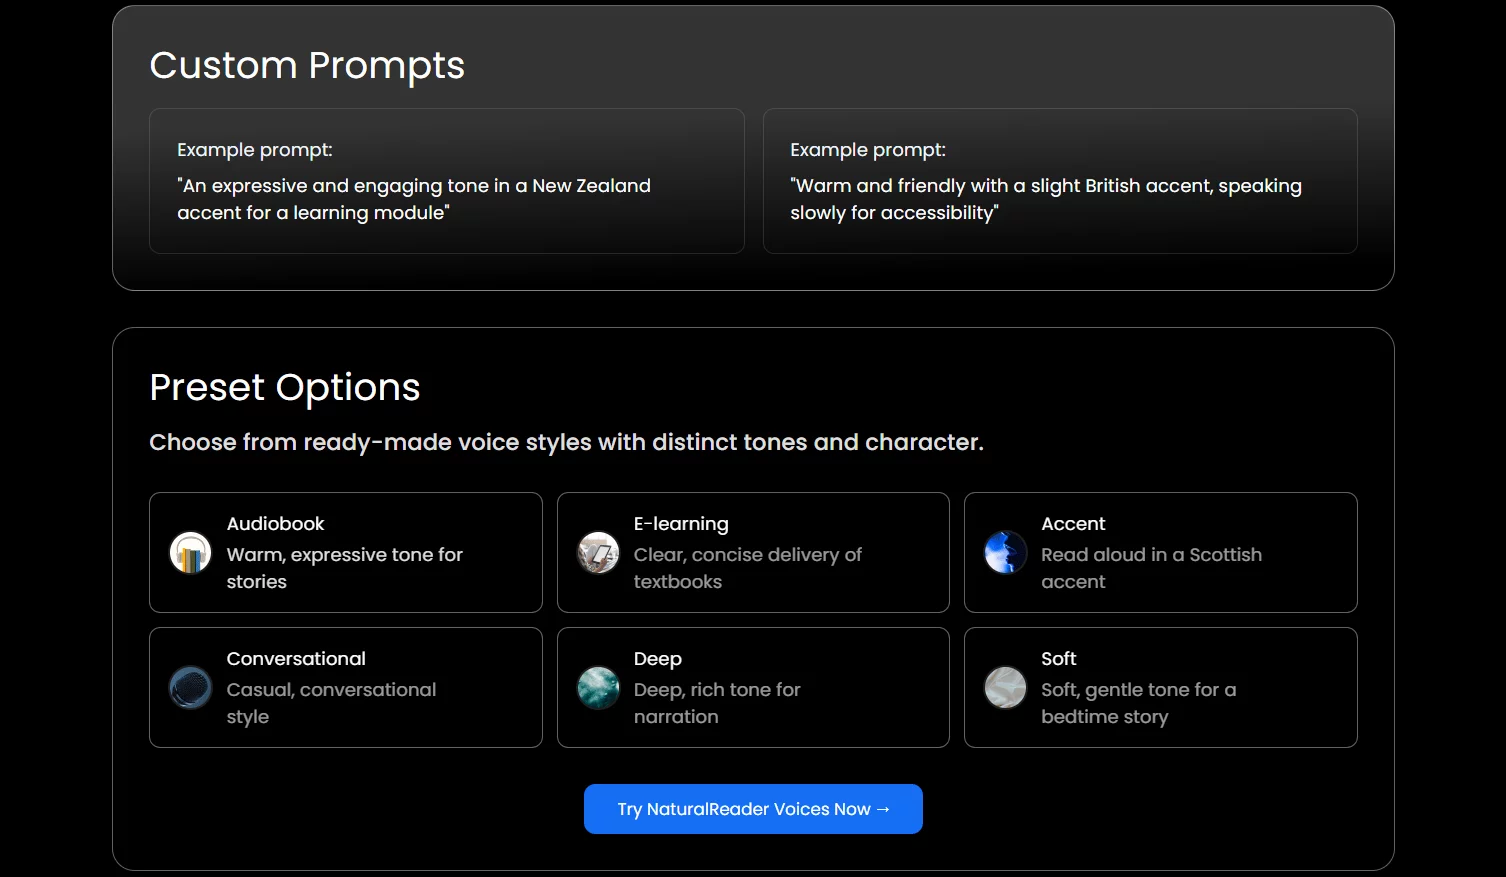
Task: Select the Soft preset title
Action: pos(1058,659)
